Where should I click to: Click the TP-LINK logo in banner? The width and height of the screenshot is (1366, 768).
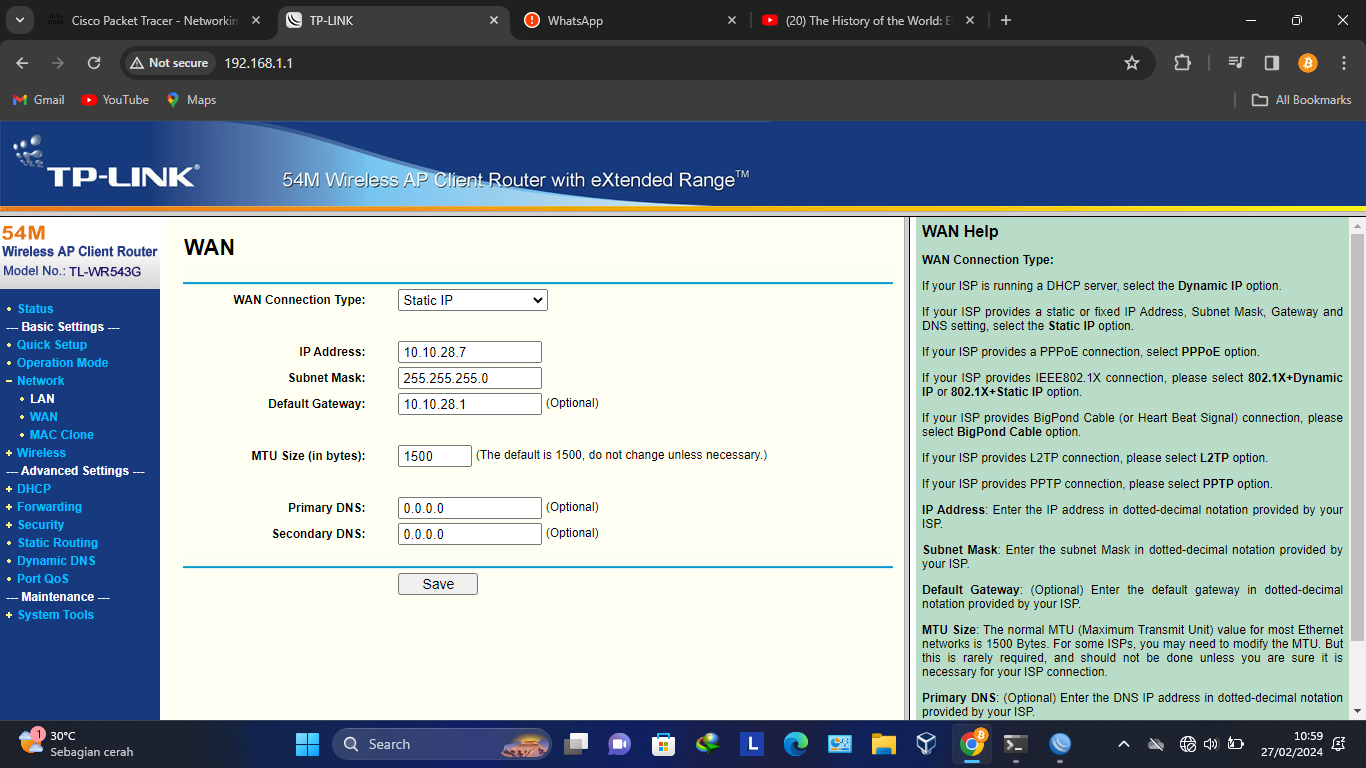(106, 165)
